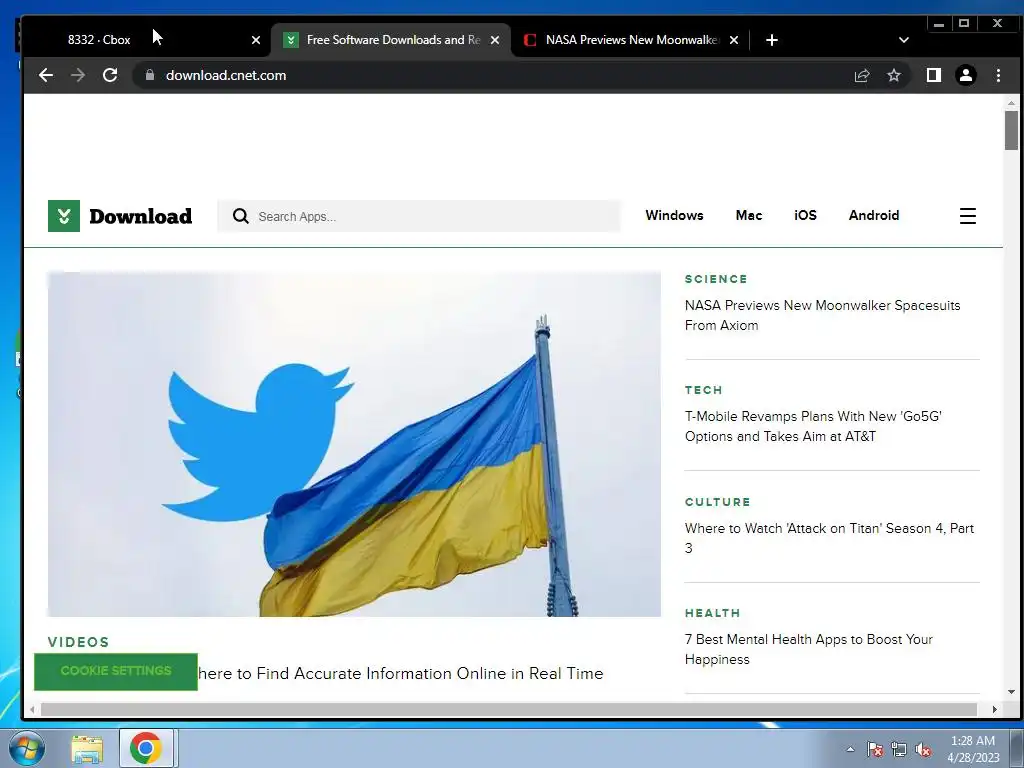The width and height of the screenshot is (1024, 768).
Task: Click the CULTURE category label
Action: click(718, 502)
